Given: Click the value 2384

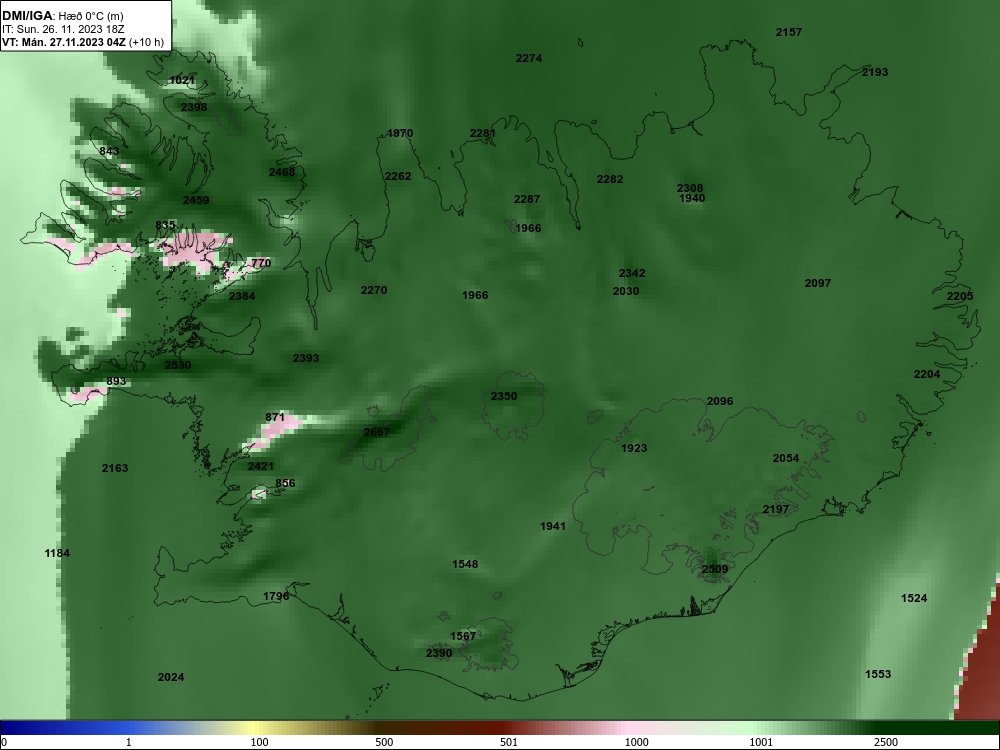Looking at the screenshot, I should [242, 296].
